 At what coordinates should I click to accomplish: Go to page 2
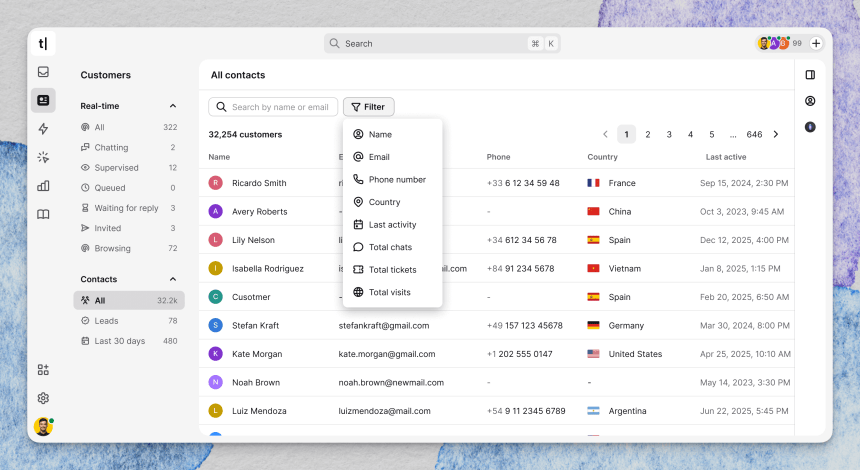[648, 134]
